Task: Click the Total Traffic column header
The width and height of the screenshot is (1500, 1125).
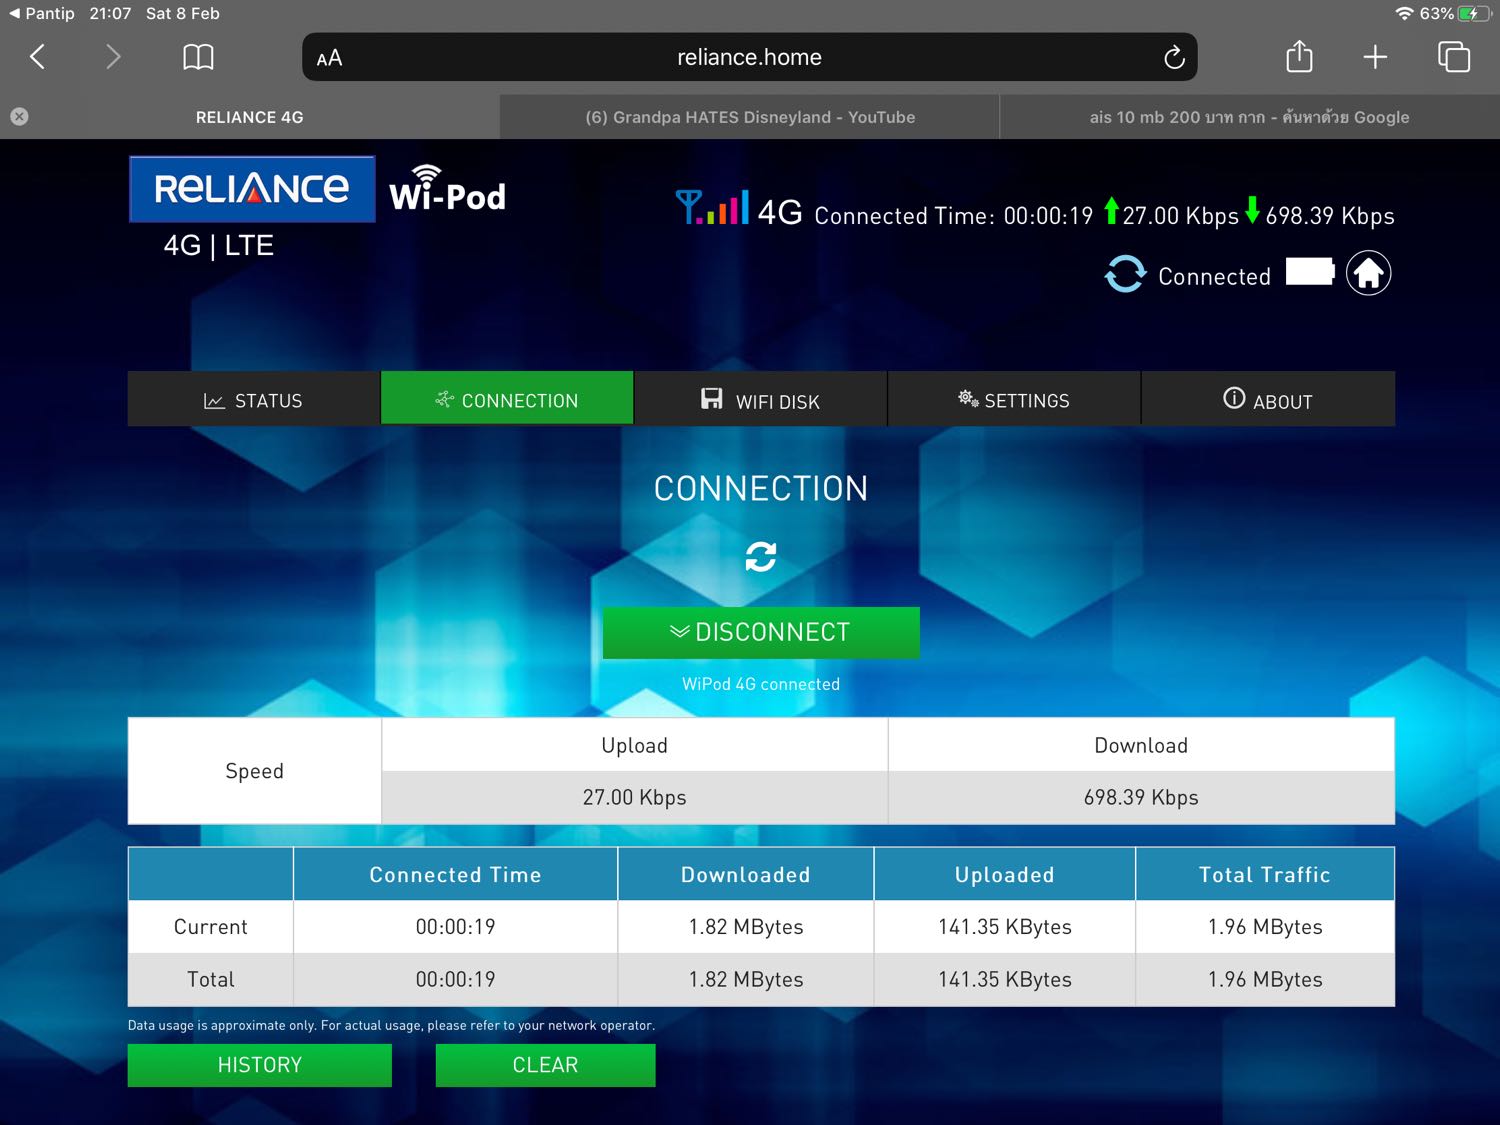Action: coord(1265,874)
